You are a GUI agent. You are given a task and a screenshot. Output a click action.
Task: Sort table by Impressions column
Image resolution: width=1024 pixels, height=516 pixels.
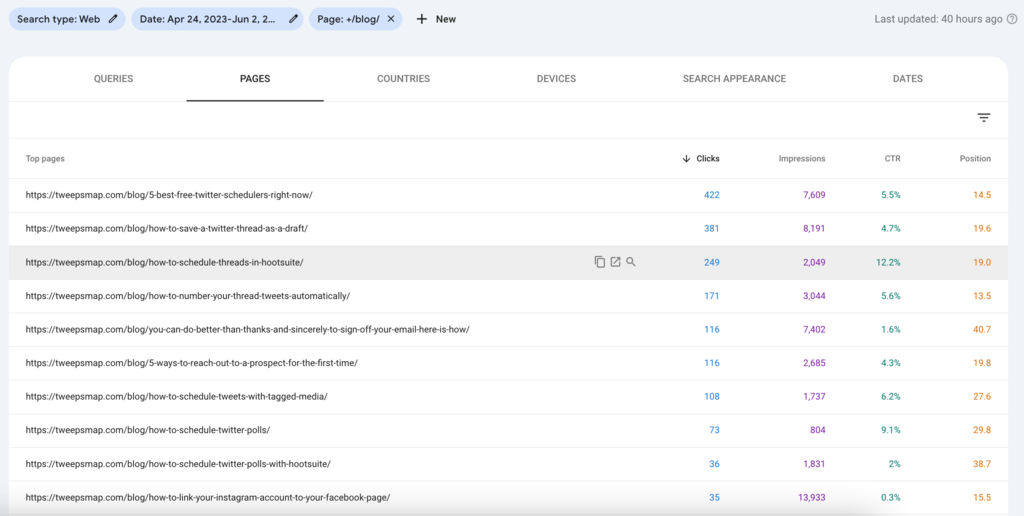pyautogui.click(x=802, y=159)
